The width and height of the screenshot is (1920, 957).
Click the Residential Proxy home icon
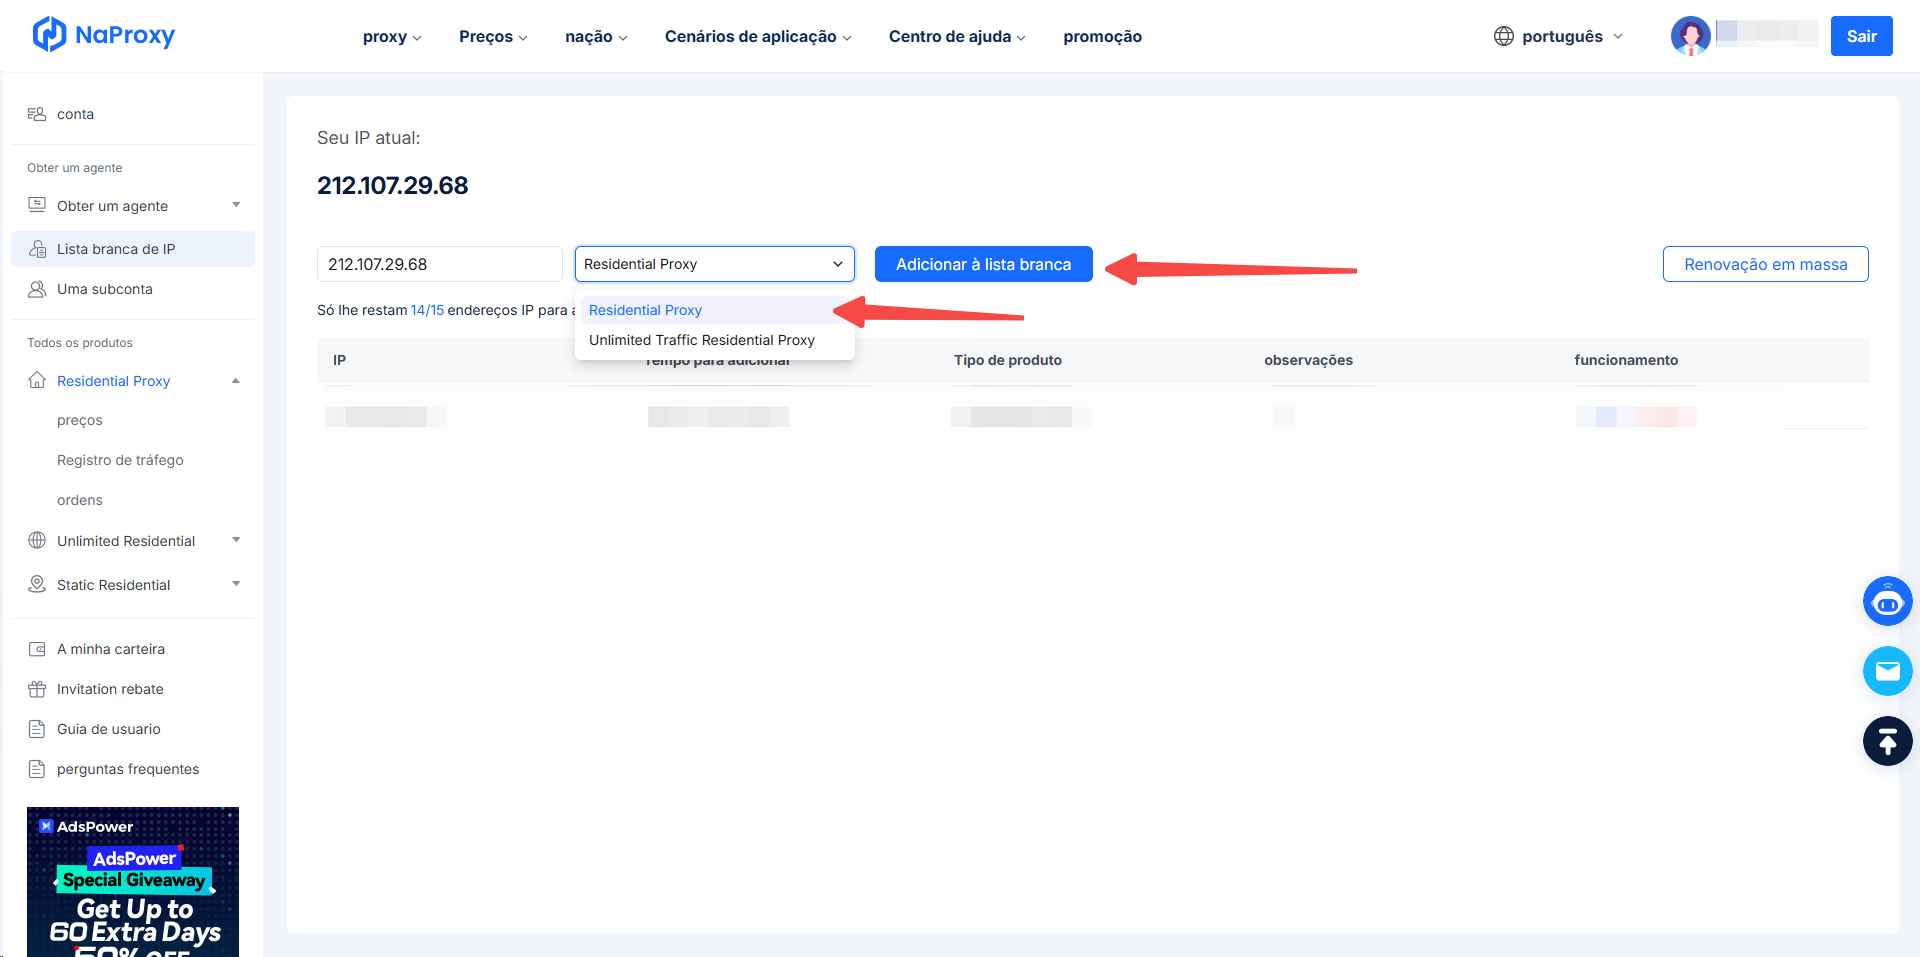[x=37, y=380]
